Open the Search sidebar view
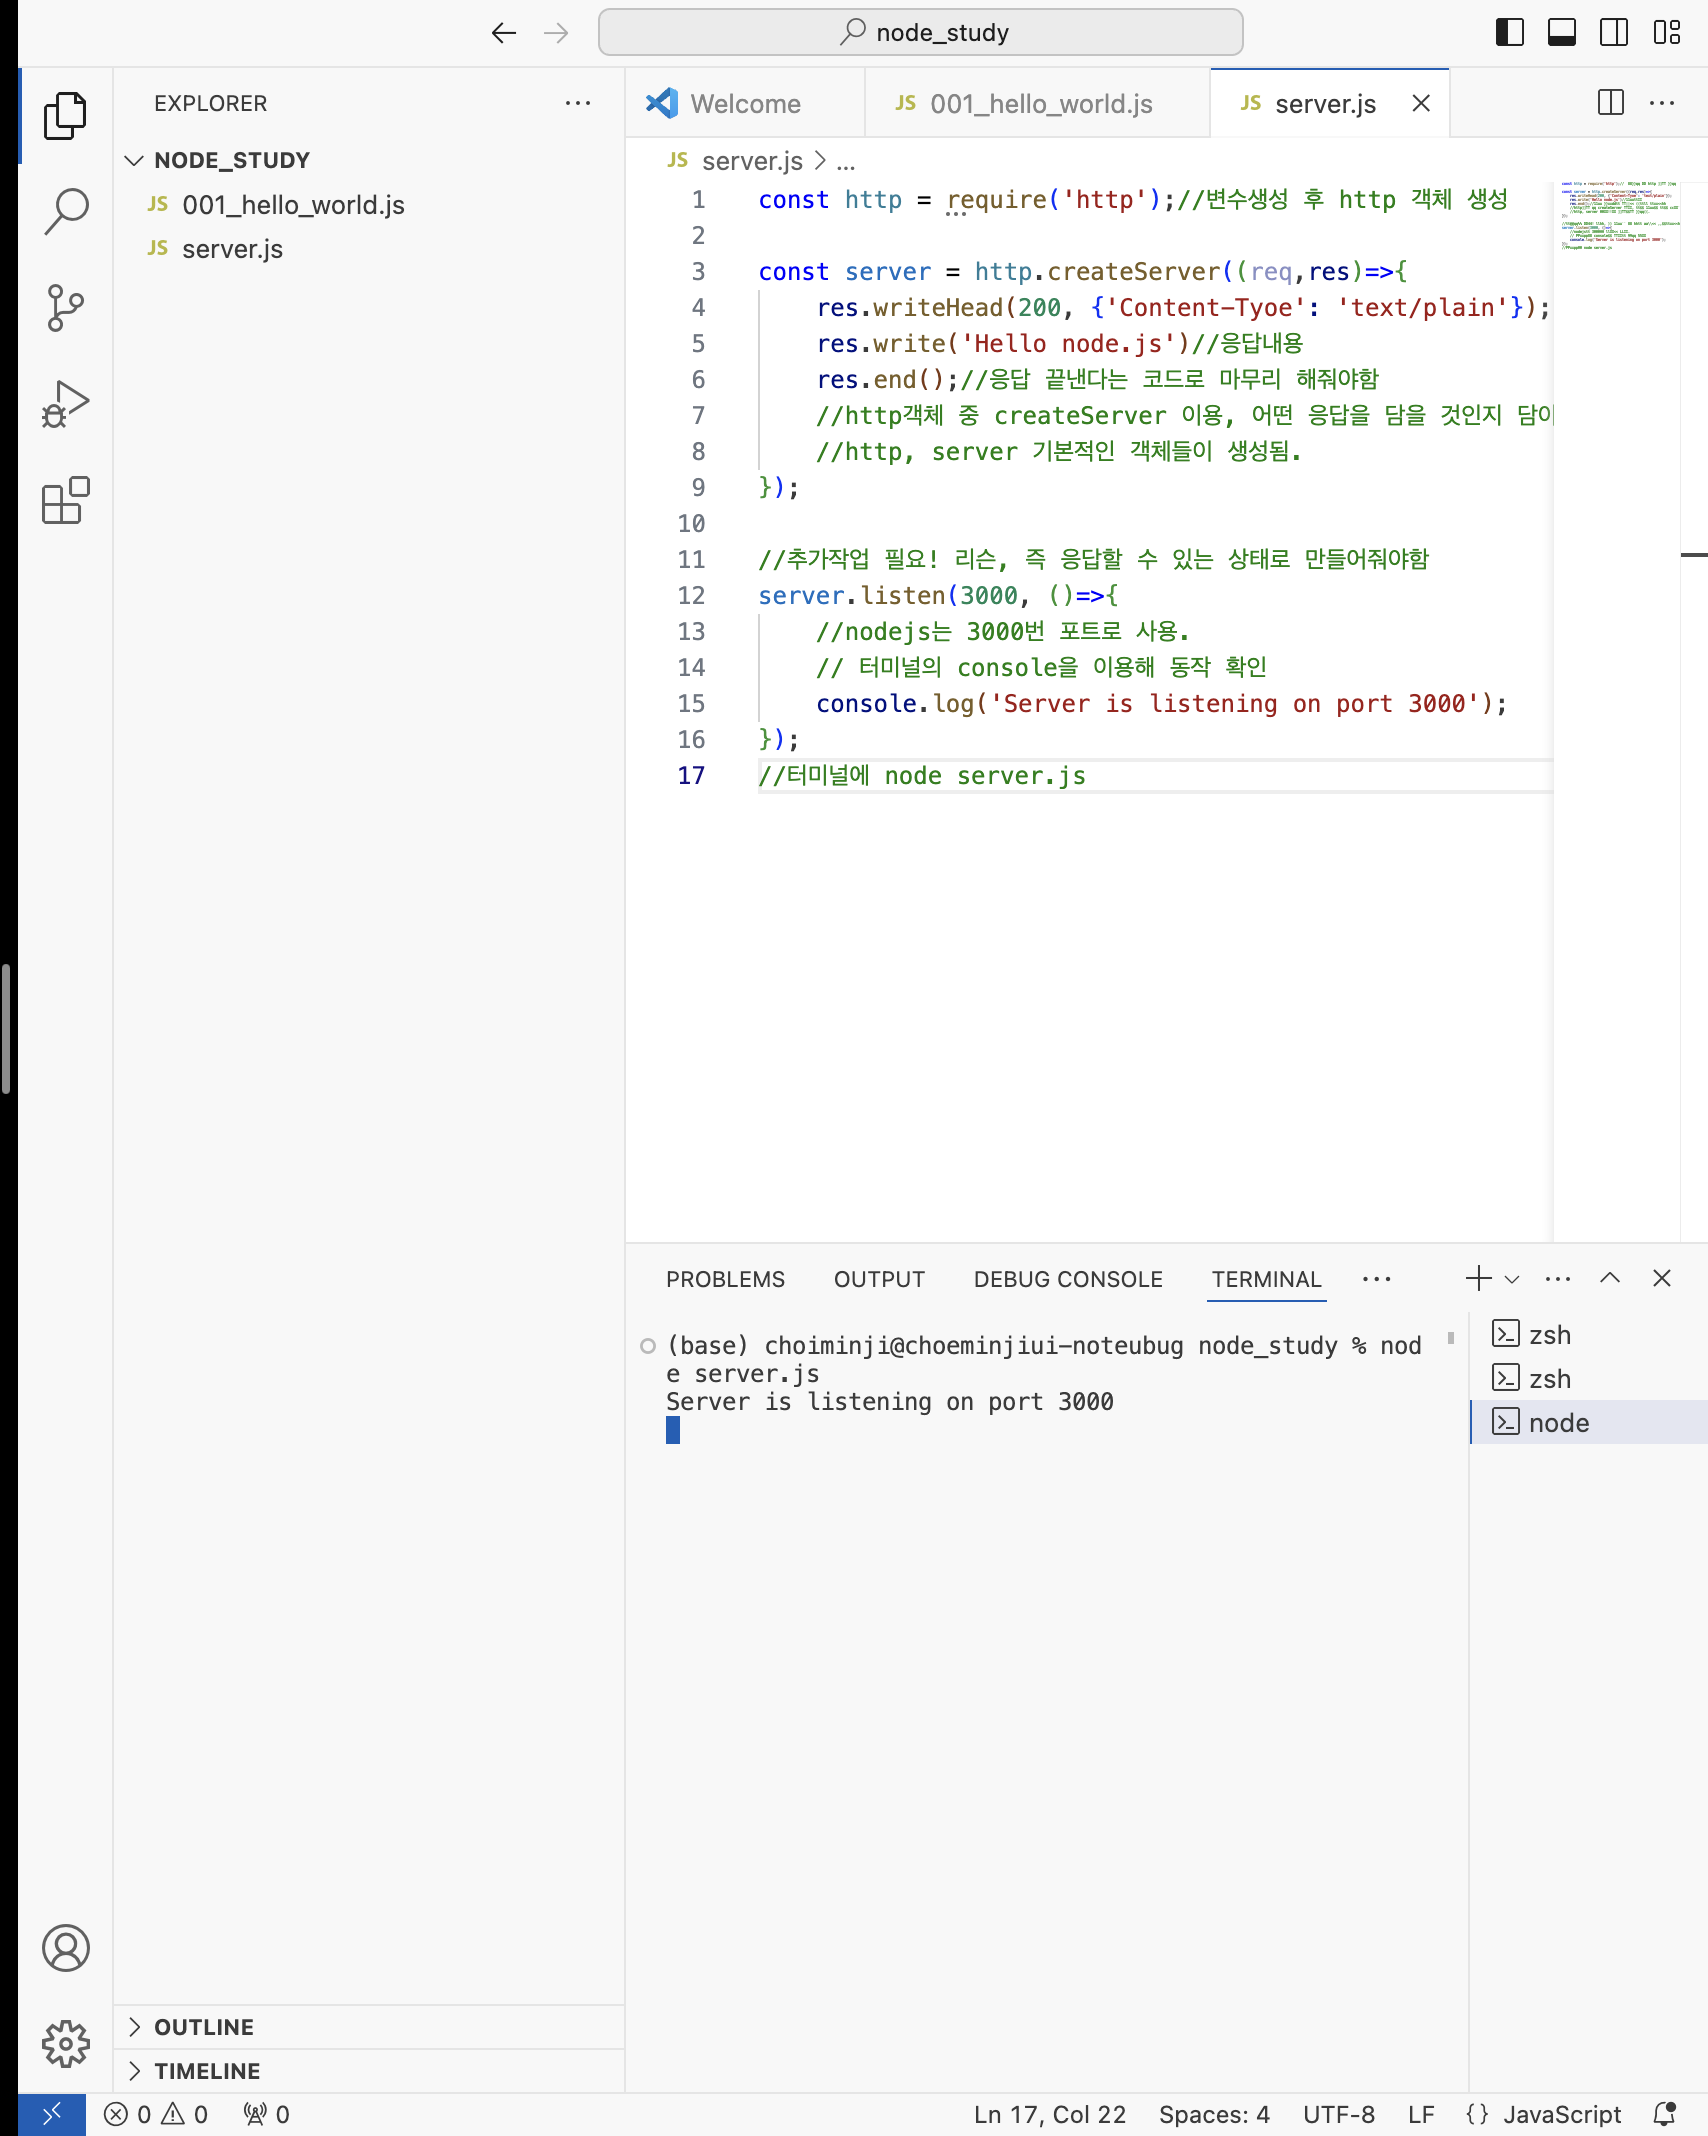This screenshot has height=2136, width=1708. tap(65, 209)
